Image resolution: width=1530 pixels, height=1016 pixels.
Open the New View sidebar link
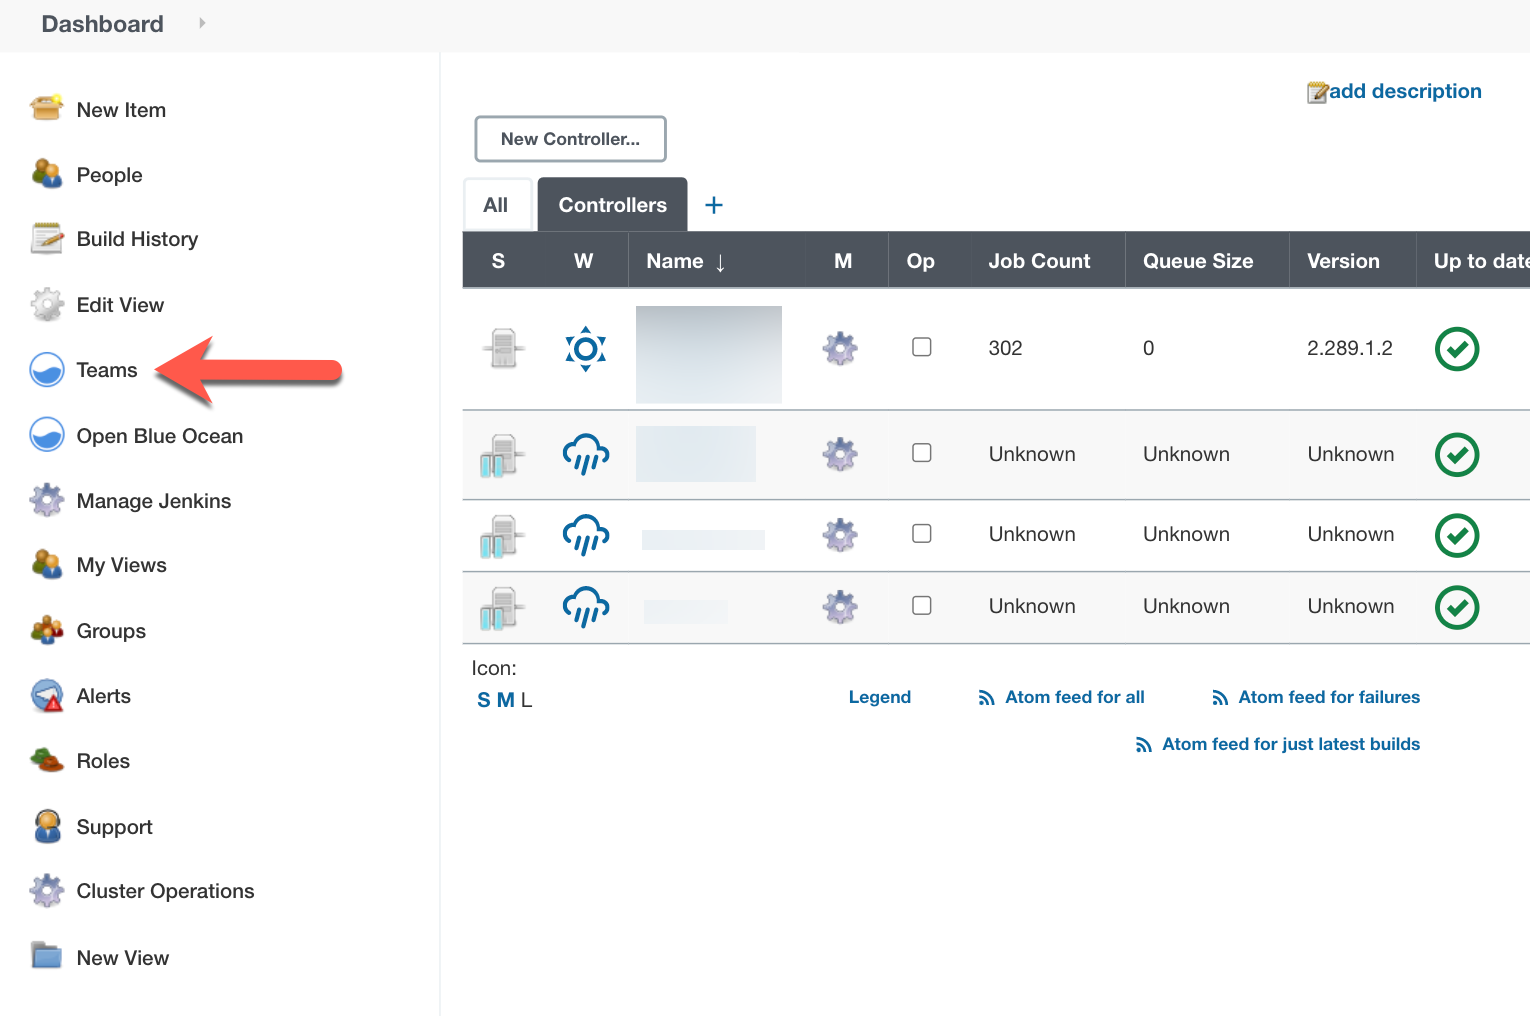coord(123,958)
